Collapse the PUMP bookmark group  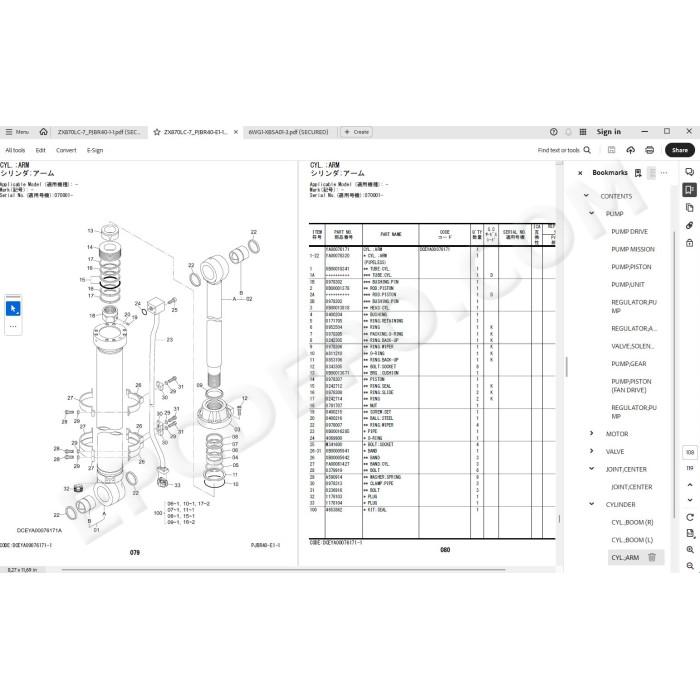592,213
